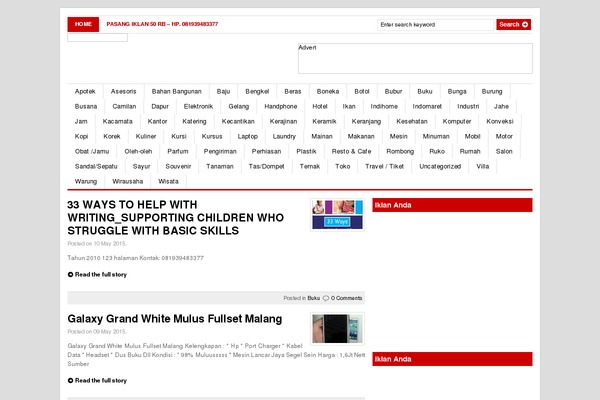Open the Souvenir category
This screenshot has height=400, width=600.
tap(178, 166)
